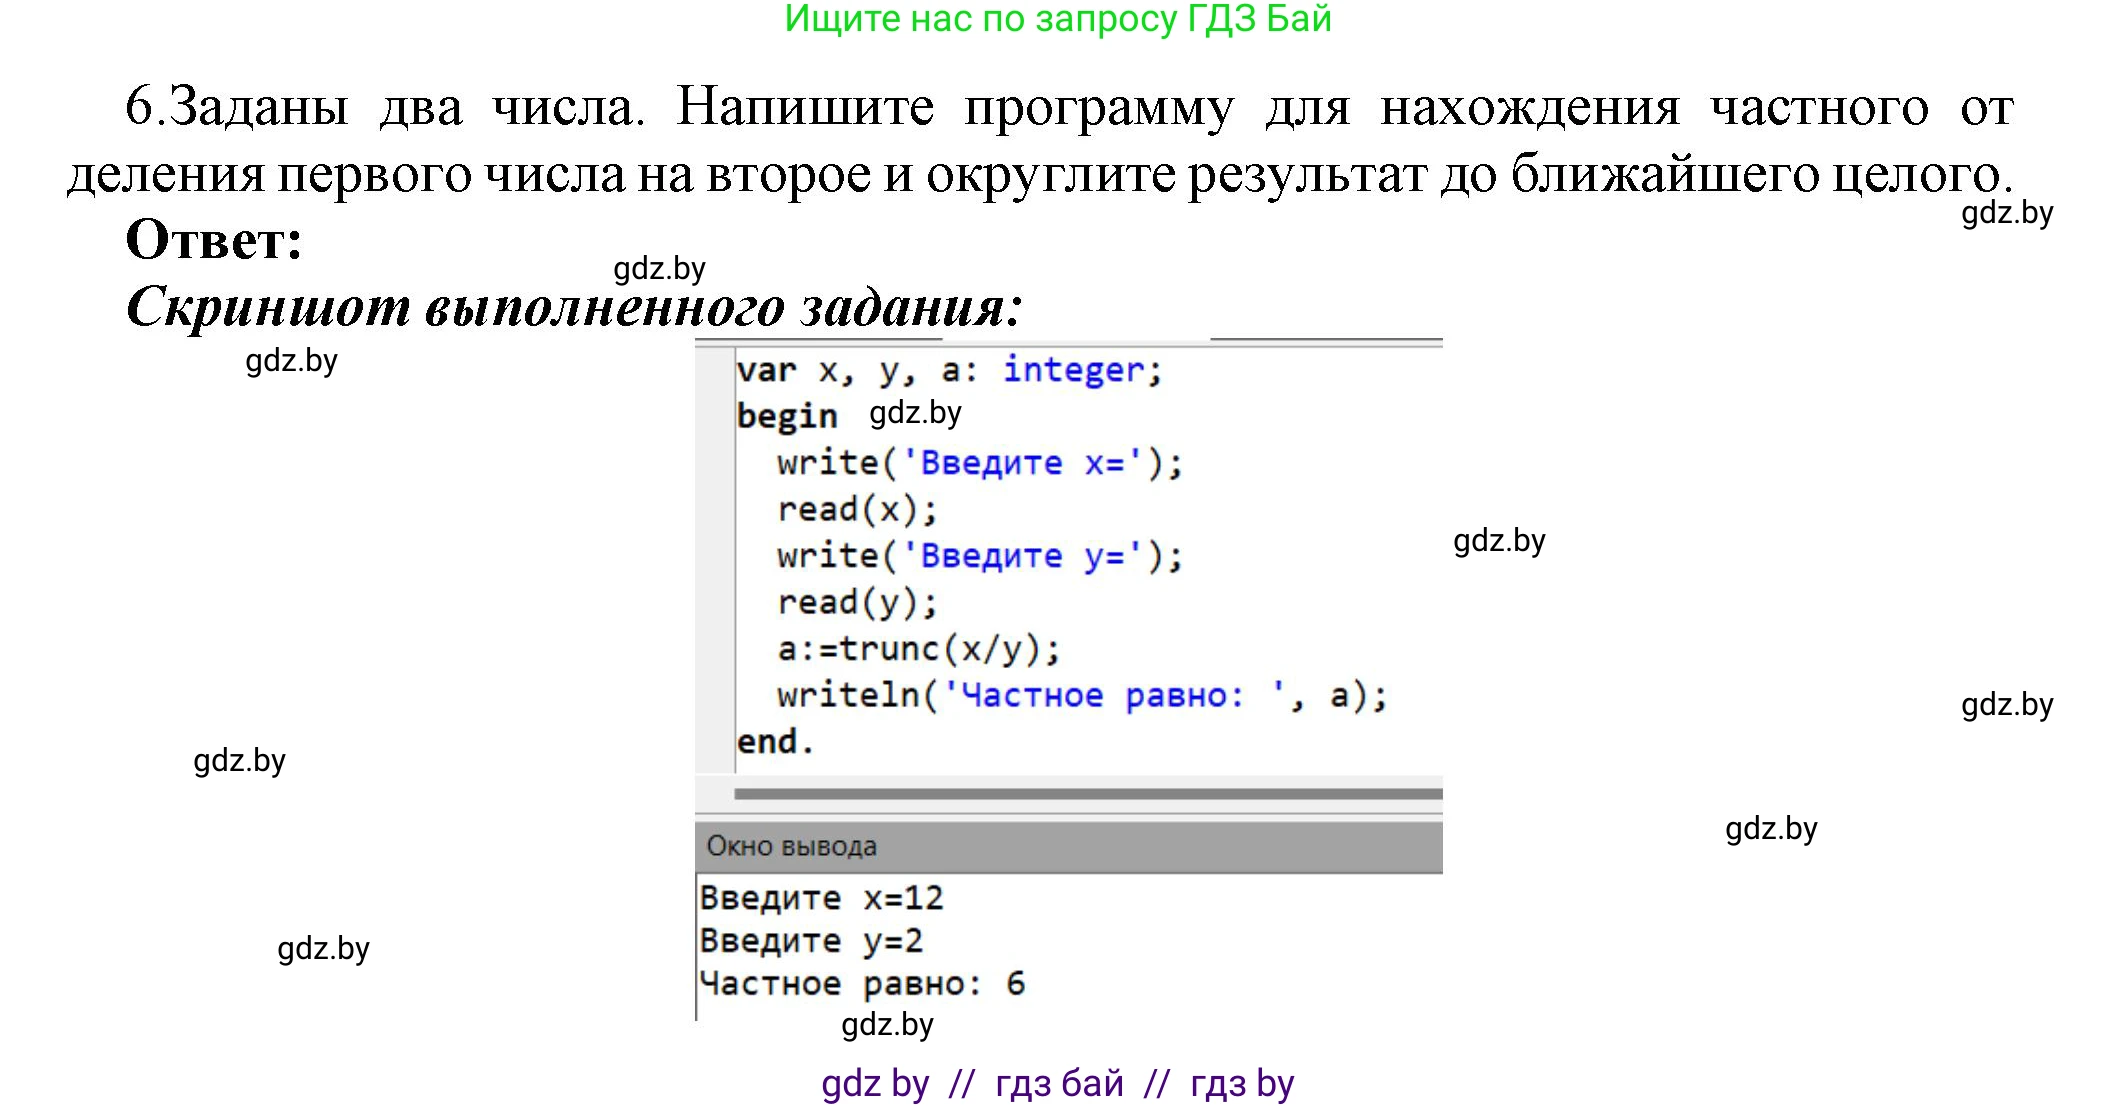
Task: Click the bold 'Ответ:' heading
Action: coord(214,240)
